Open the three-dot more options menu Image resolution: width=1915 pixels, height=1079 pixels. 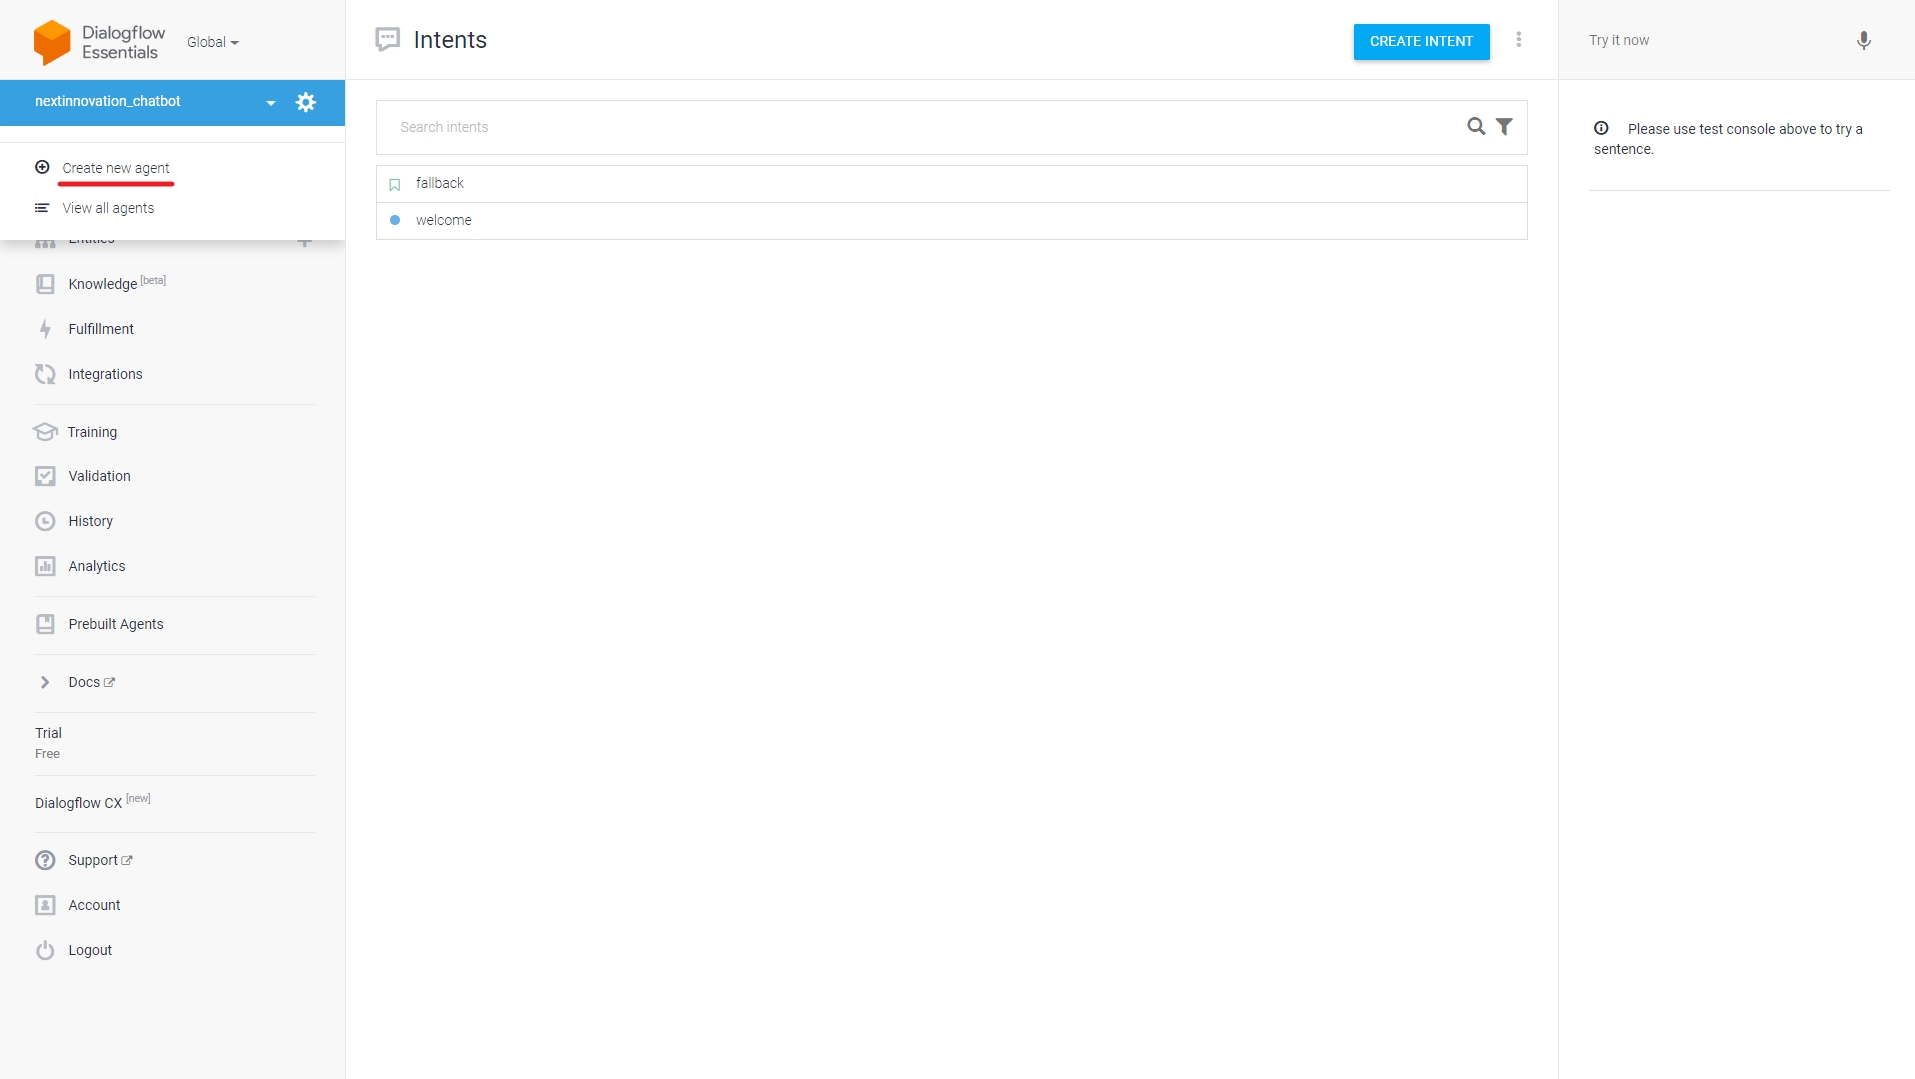(1518, 40)
